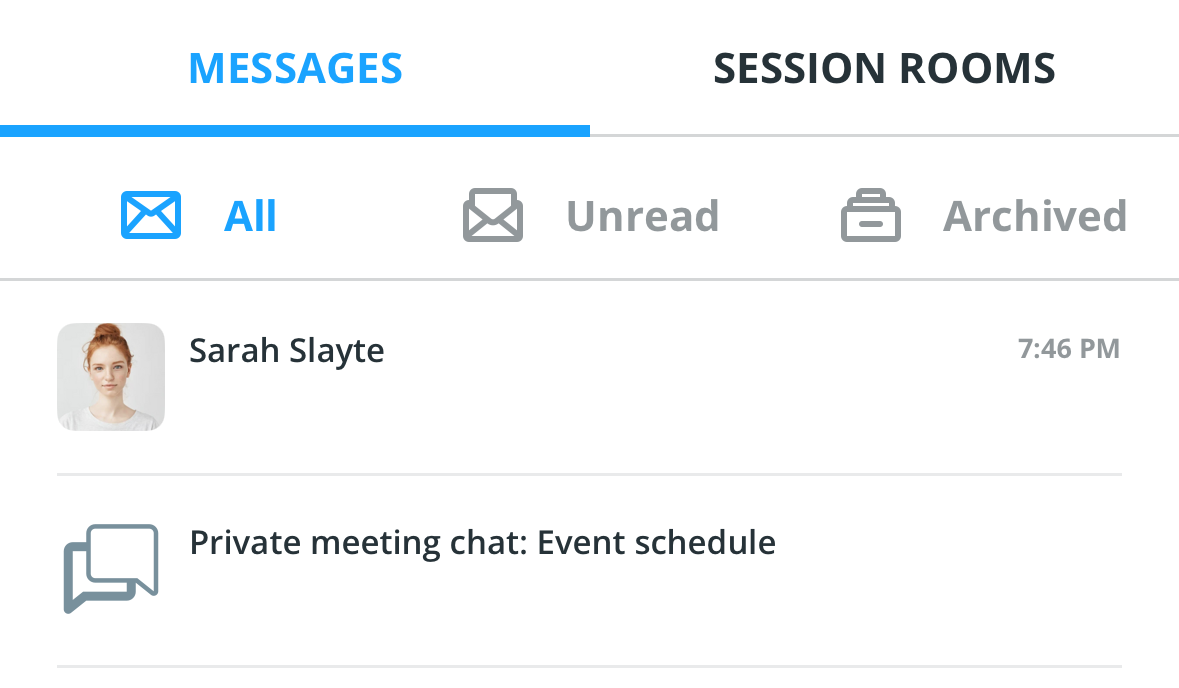Click the blue closed-envelope All icon
The width and height of the screenshot is (1179, 688).
(150, 215)
